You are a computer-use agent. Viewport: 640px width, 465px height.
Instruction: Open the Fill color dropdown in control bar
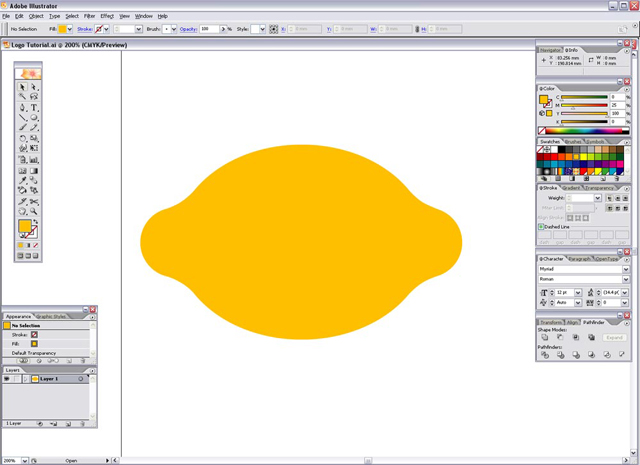pos(70,29)
